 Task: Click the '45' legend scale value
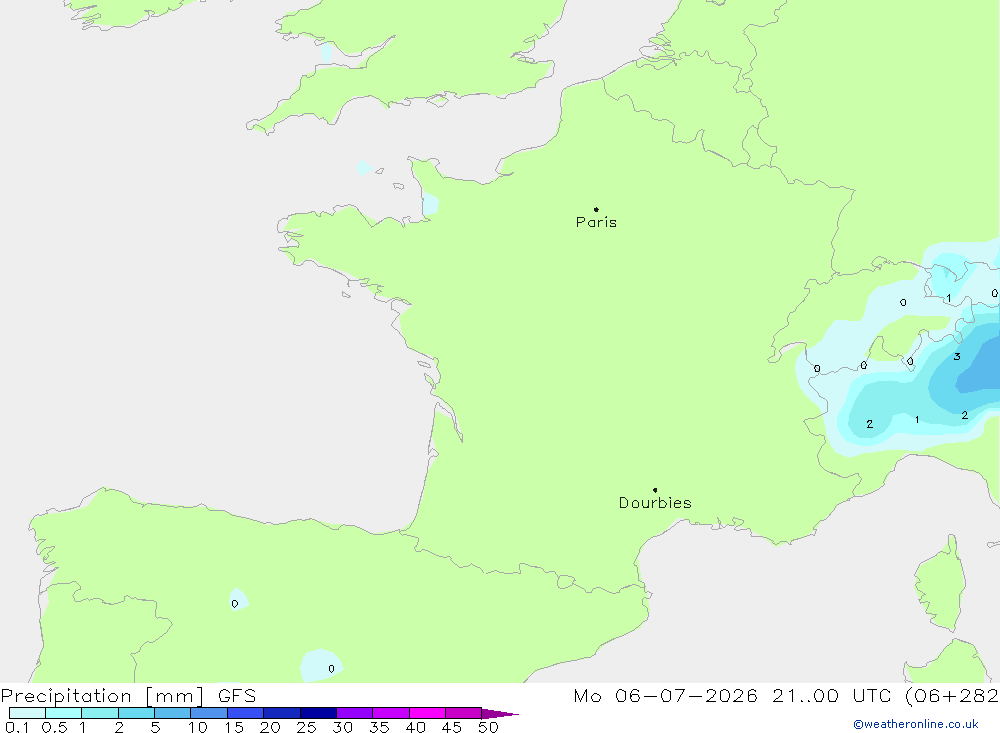click(452, 727)
